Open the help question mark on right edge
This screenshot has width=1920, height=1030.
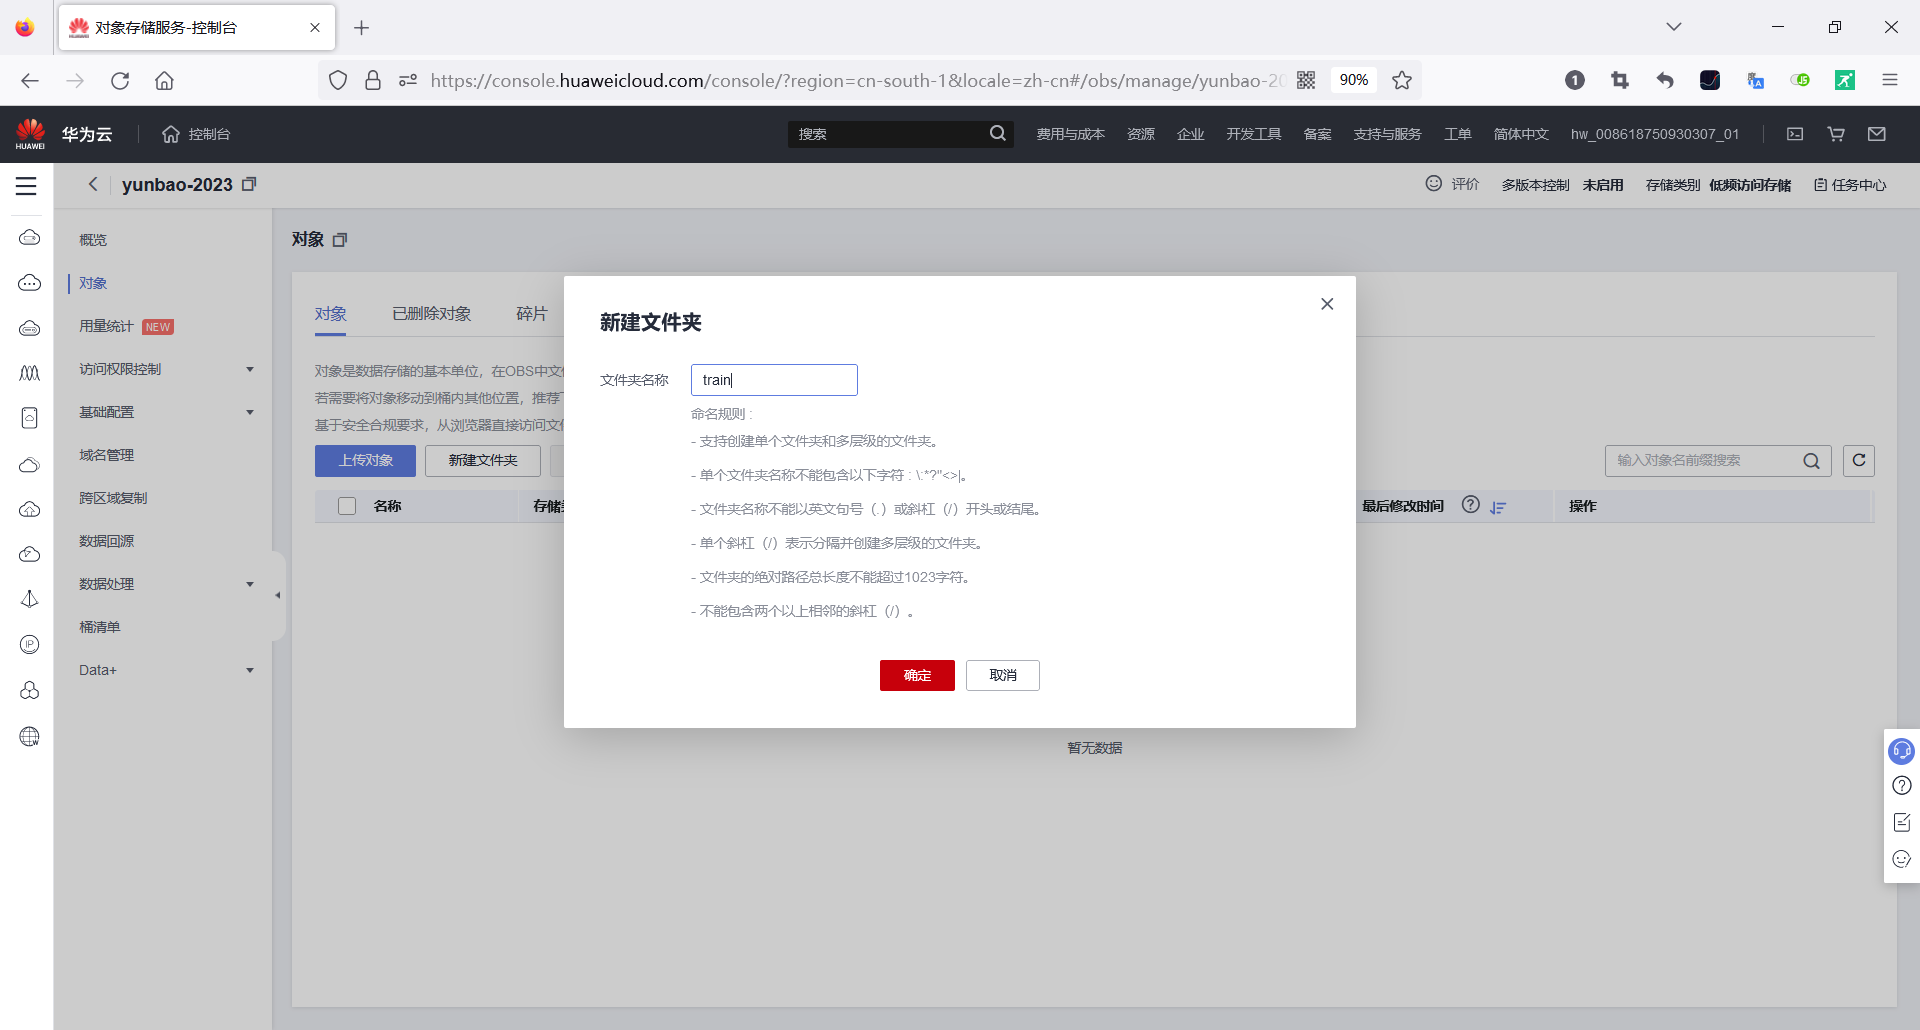[1902, 786]
